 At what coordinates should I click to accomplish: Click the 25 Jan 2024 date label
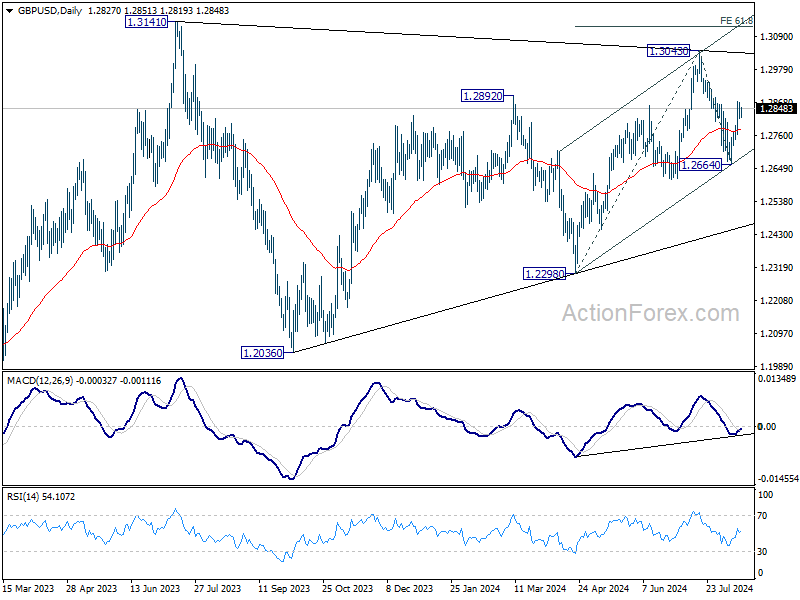click(476, 588)
